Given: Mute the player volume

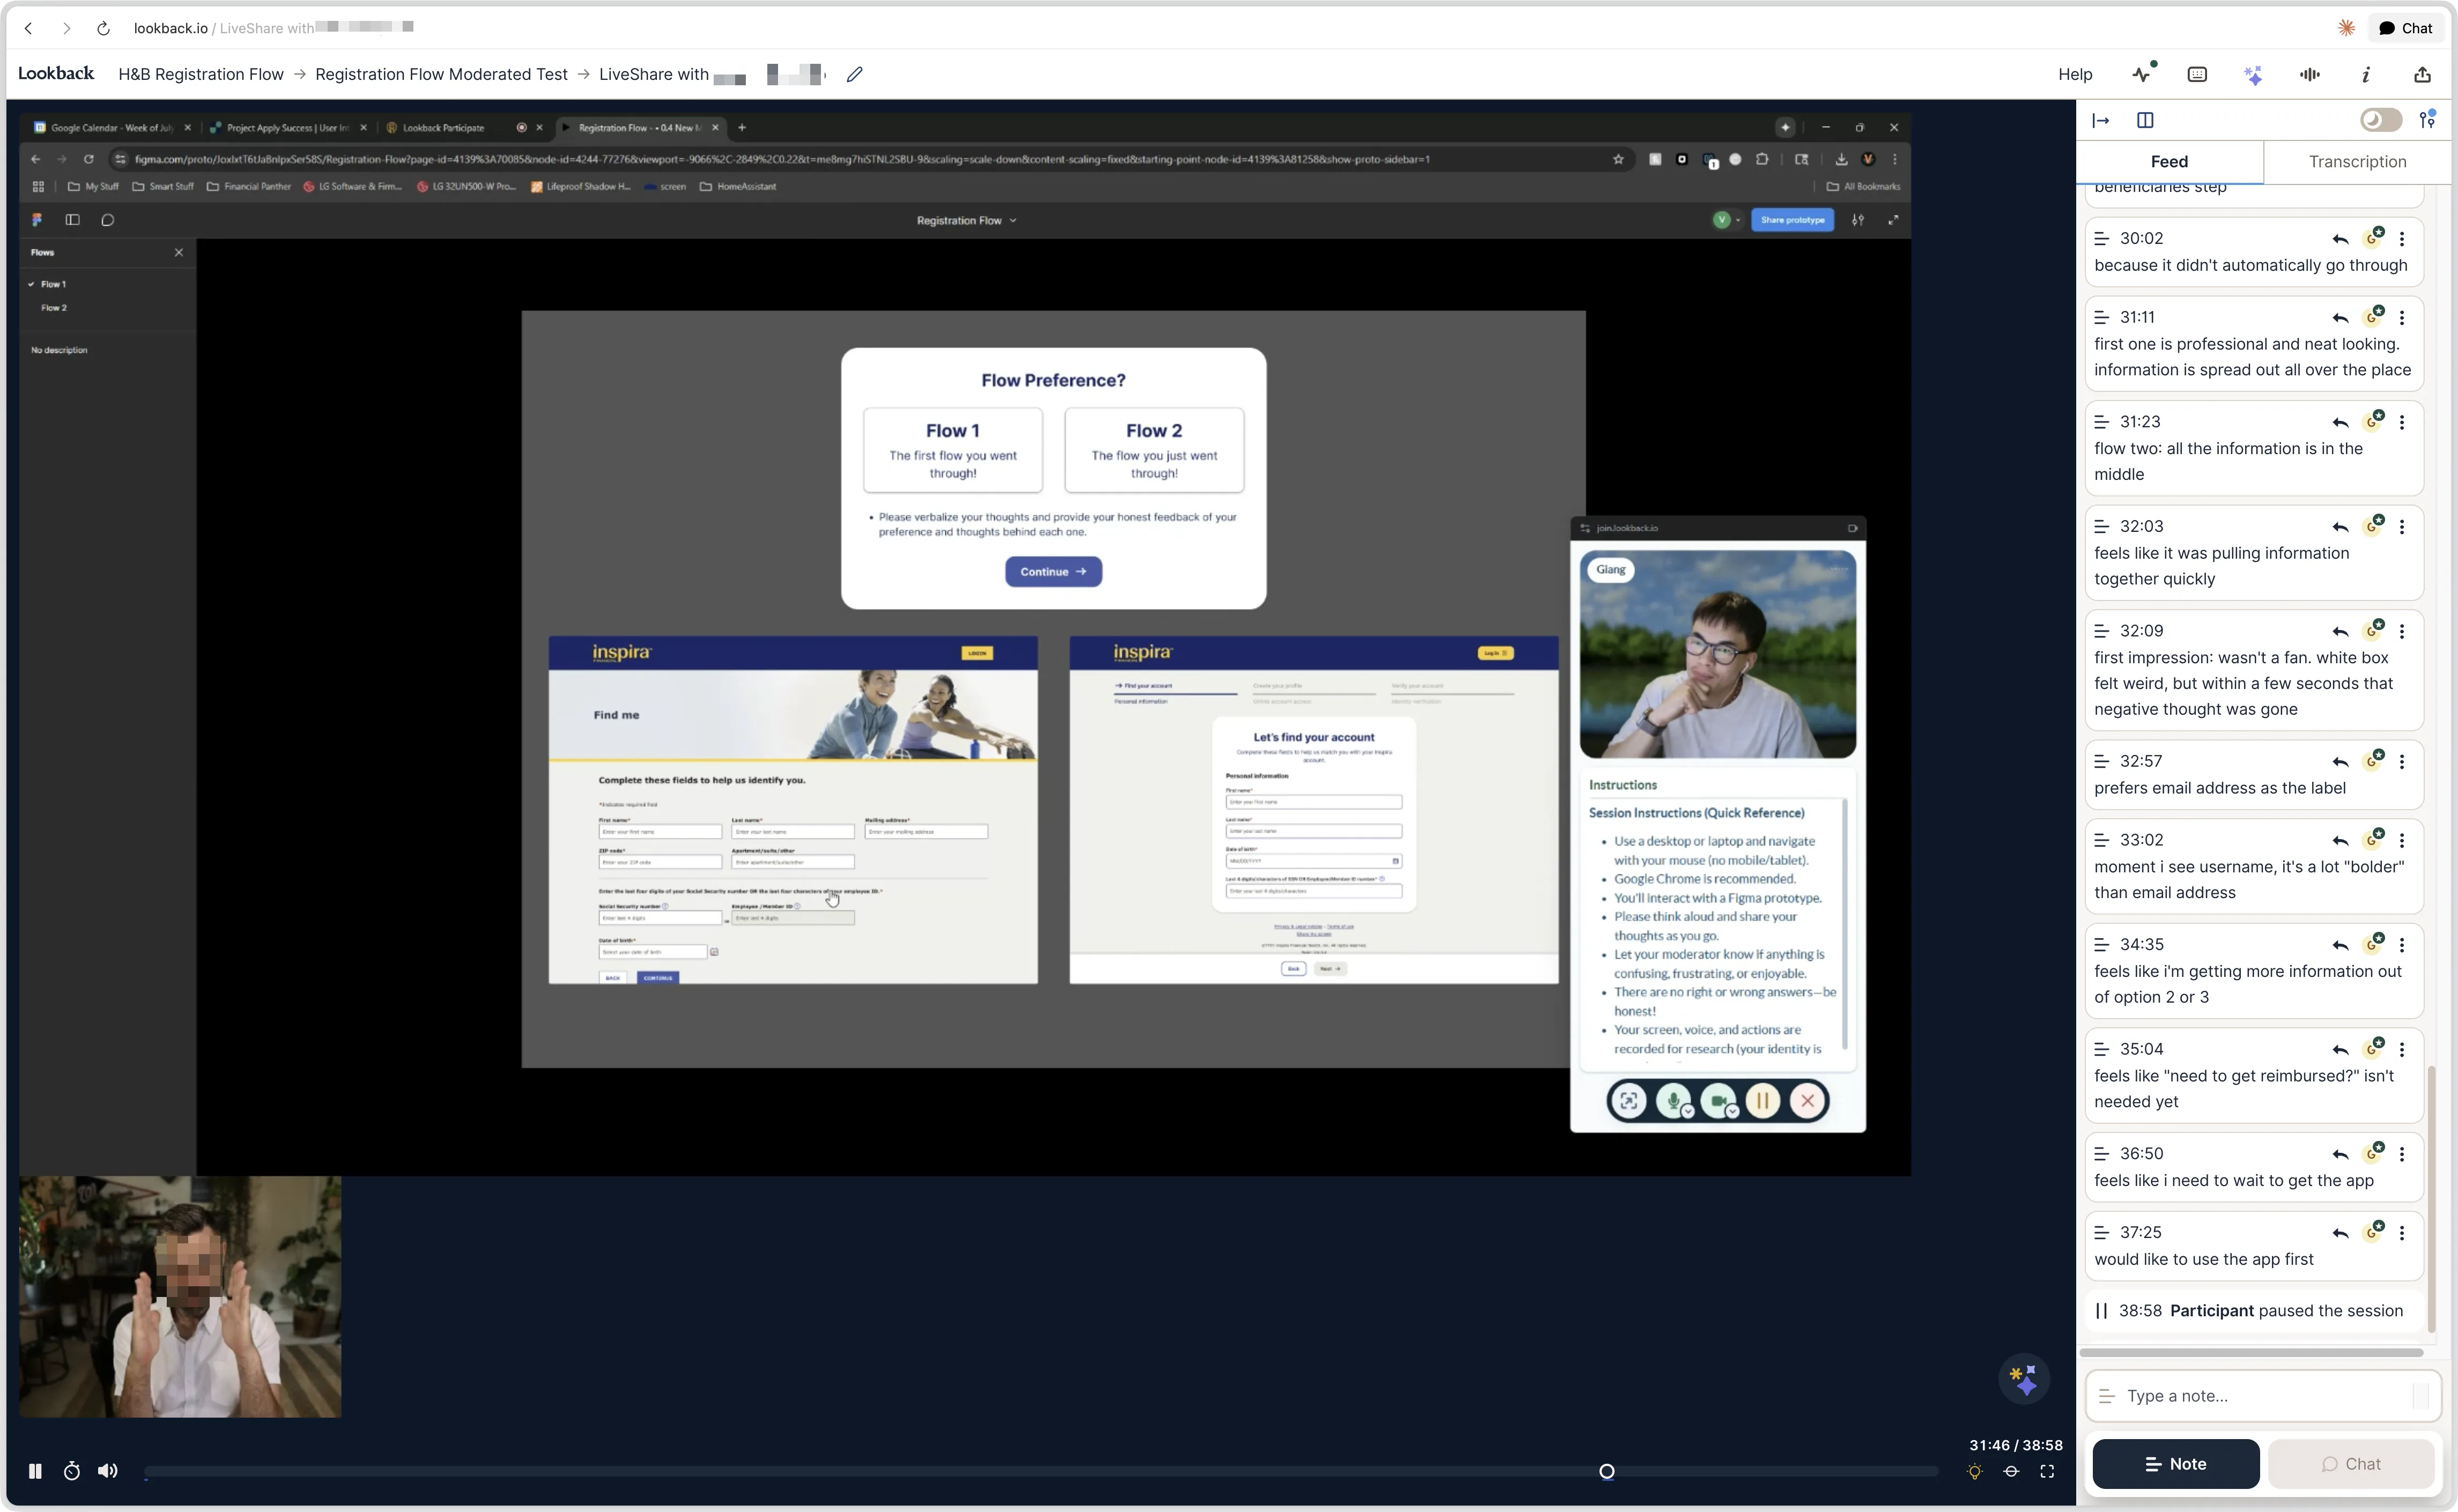Looking at the screenshot, I should click(108, 1471).
